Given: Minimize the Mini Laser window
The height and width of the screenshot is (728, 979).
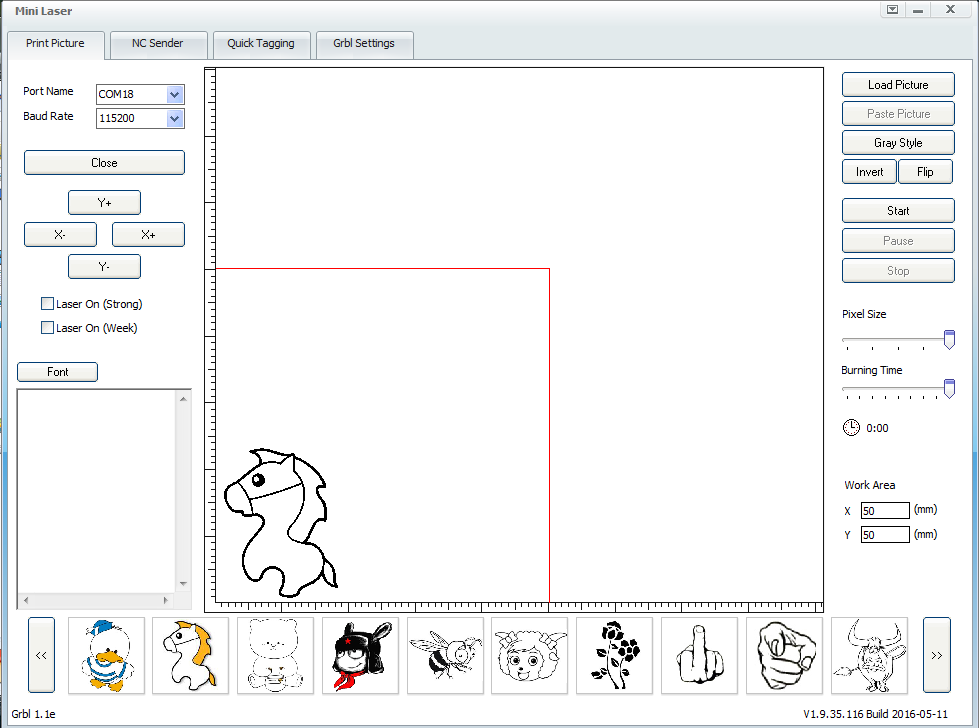Looking at the screenshot, I should (x=918, y=9).
